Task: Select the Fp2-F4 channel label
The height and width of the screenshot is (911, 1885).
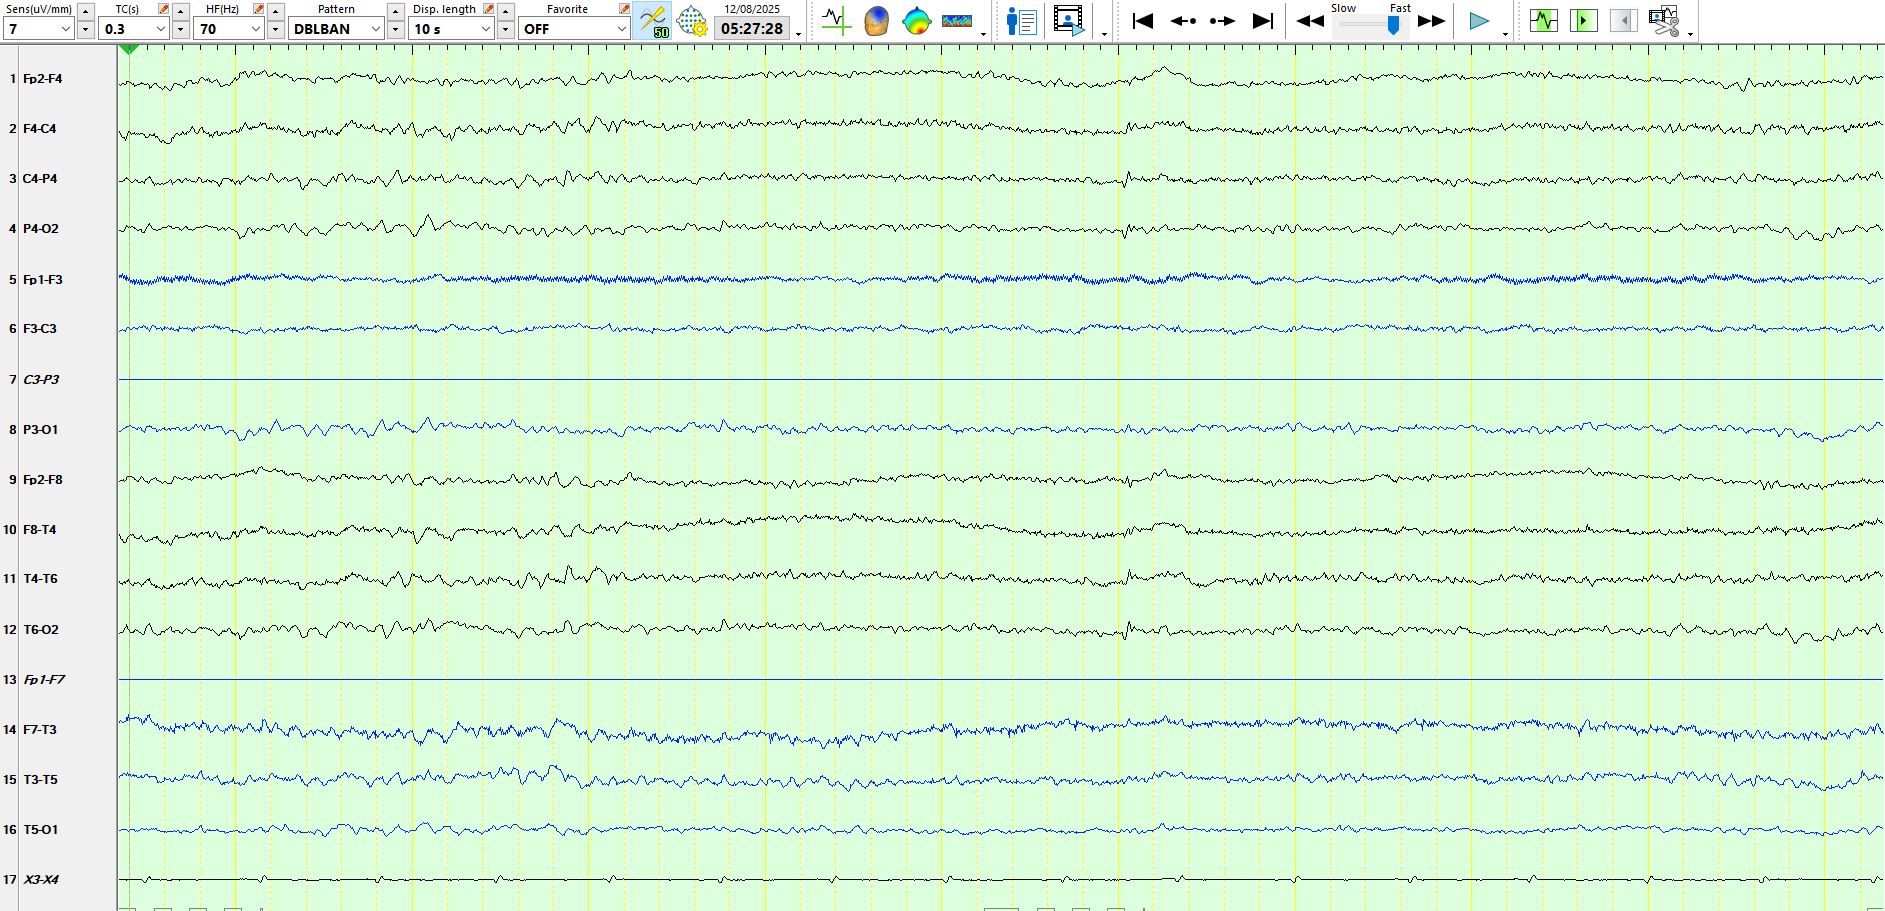Action: click(42, 79)
